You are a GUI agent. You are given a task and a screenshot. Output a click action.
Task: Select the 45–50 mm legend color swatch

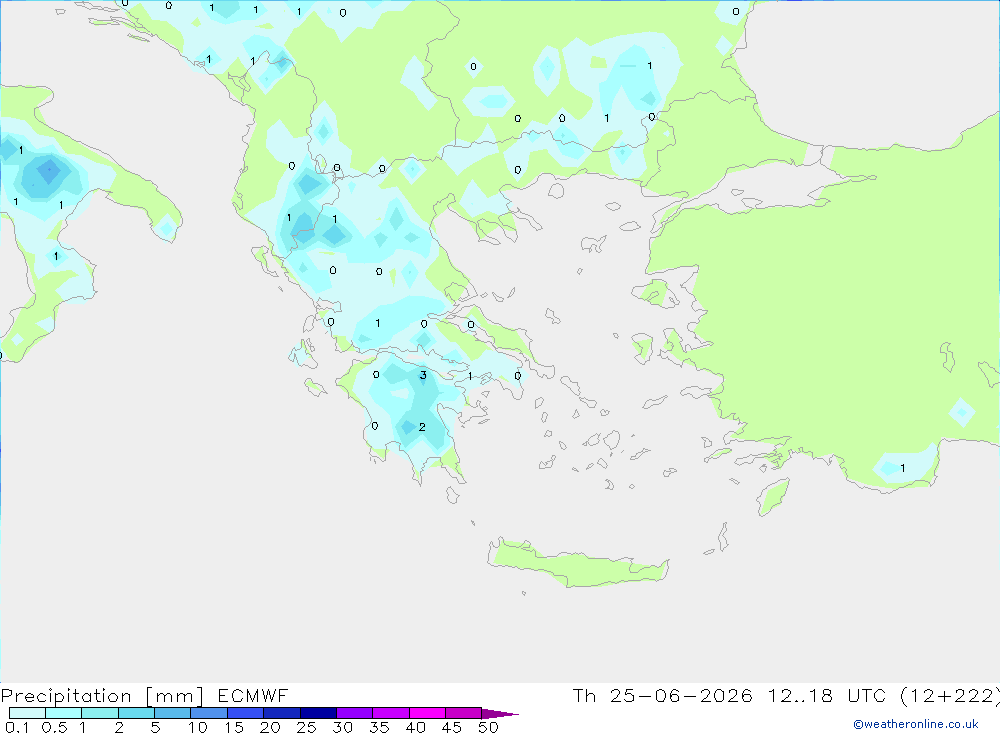[463, 713]
